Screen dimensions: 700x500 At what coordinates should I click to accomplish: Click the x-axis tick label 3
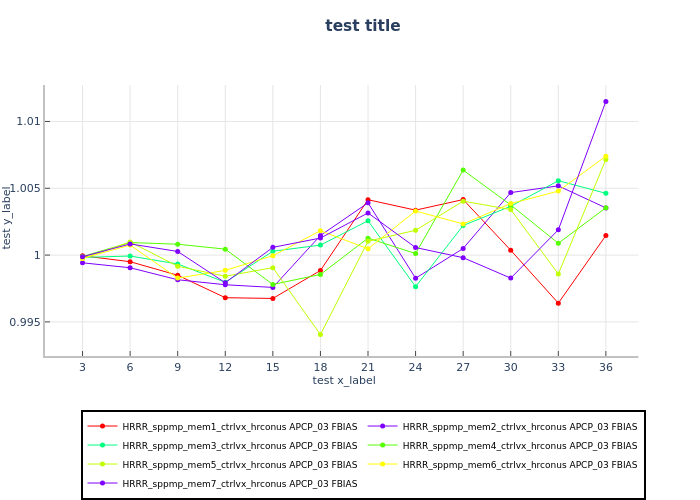[x=82, y=367]
